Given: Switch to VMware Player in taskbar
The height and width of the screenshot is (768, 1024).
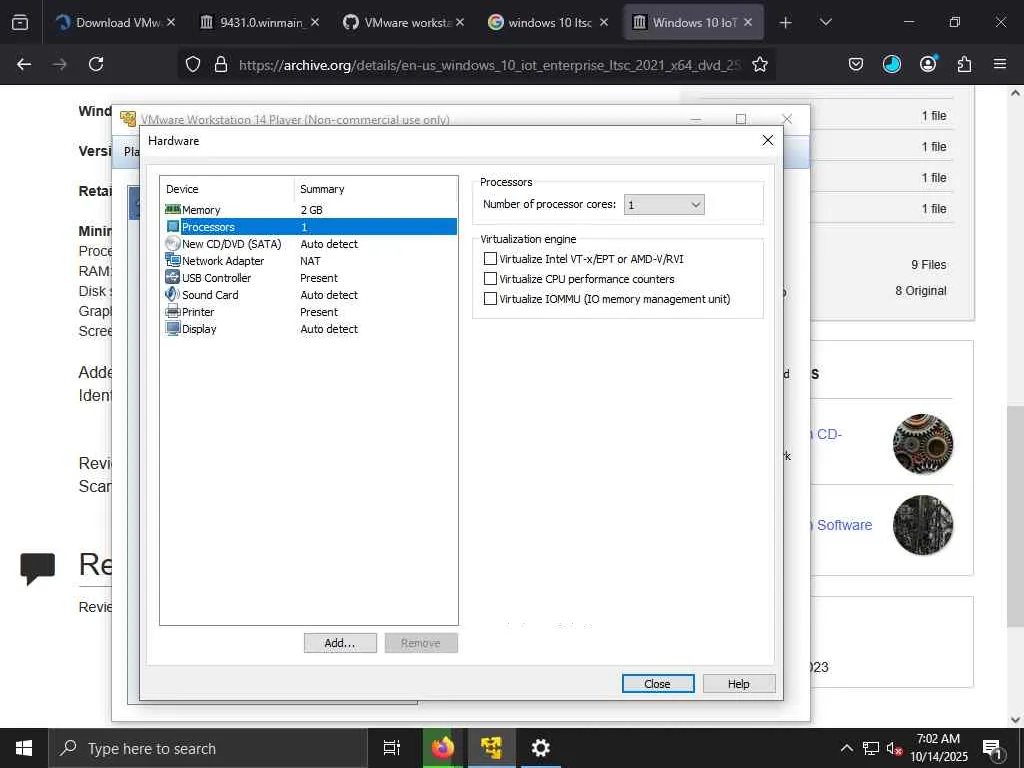Looking at the screenshot, I should [491, 748].
